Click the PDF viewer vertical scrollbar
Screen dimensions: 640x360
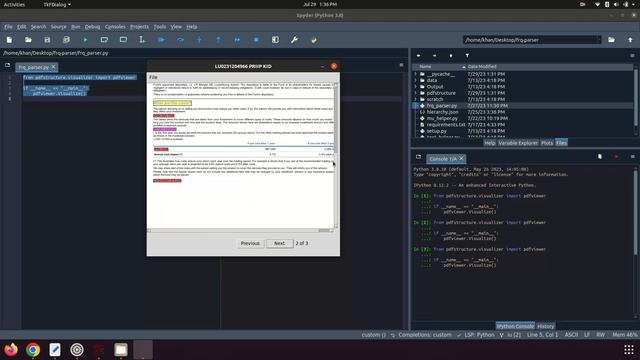point(336,155)
